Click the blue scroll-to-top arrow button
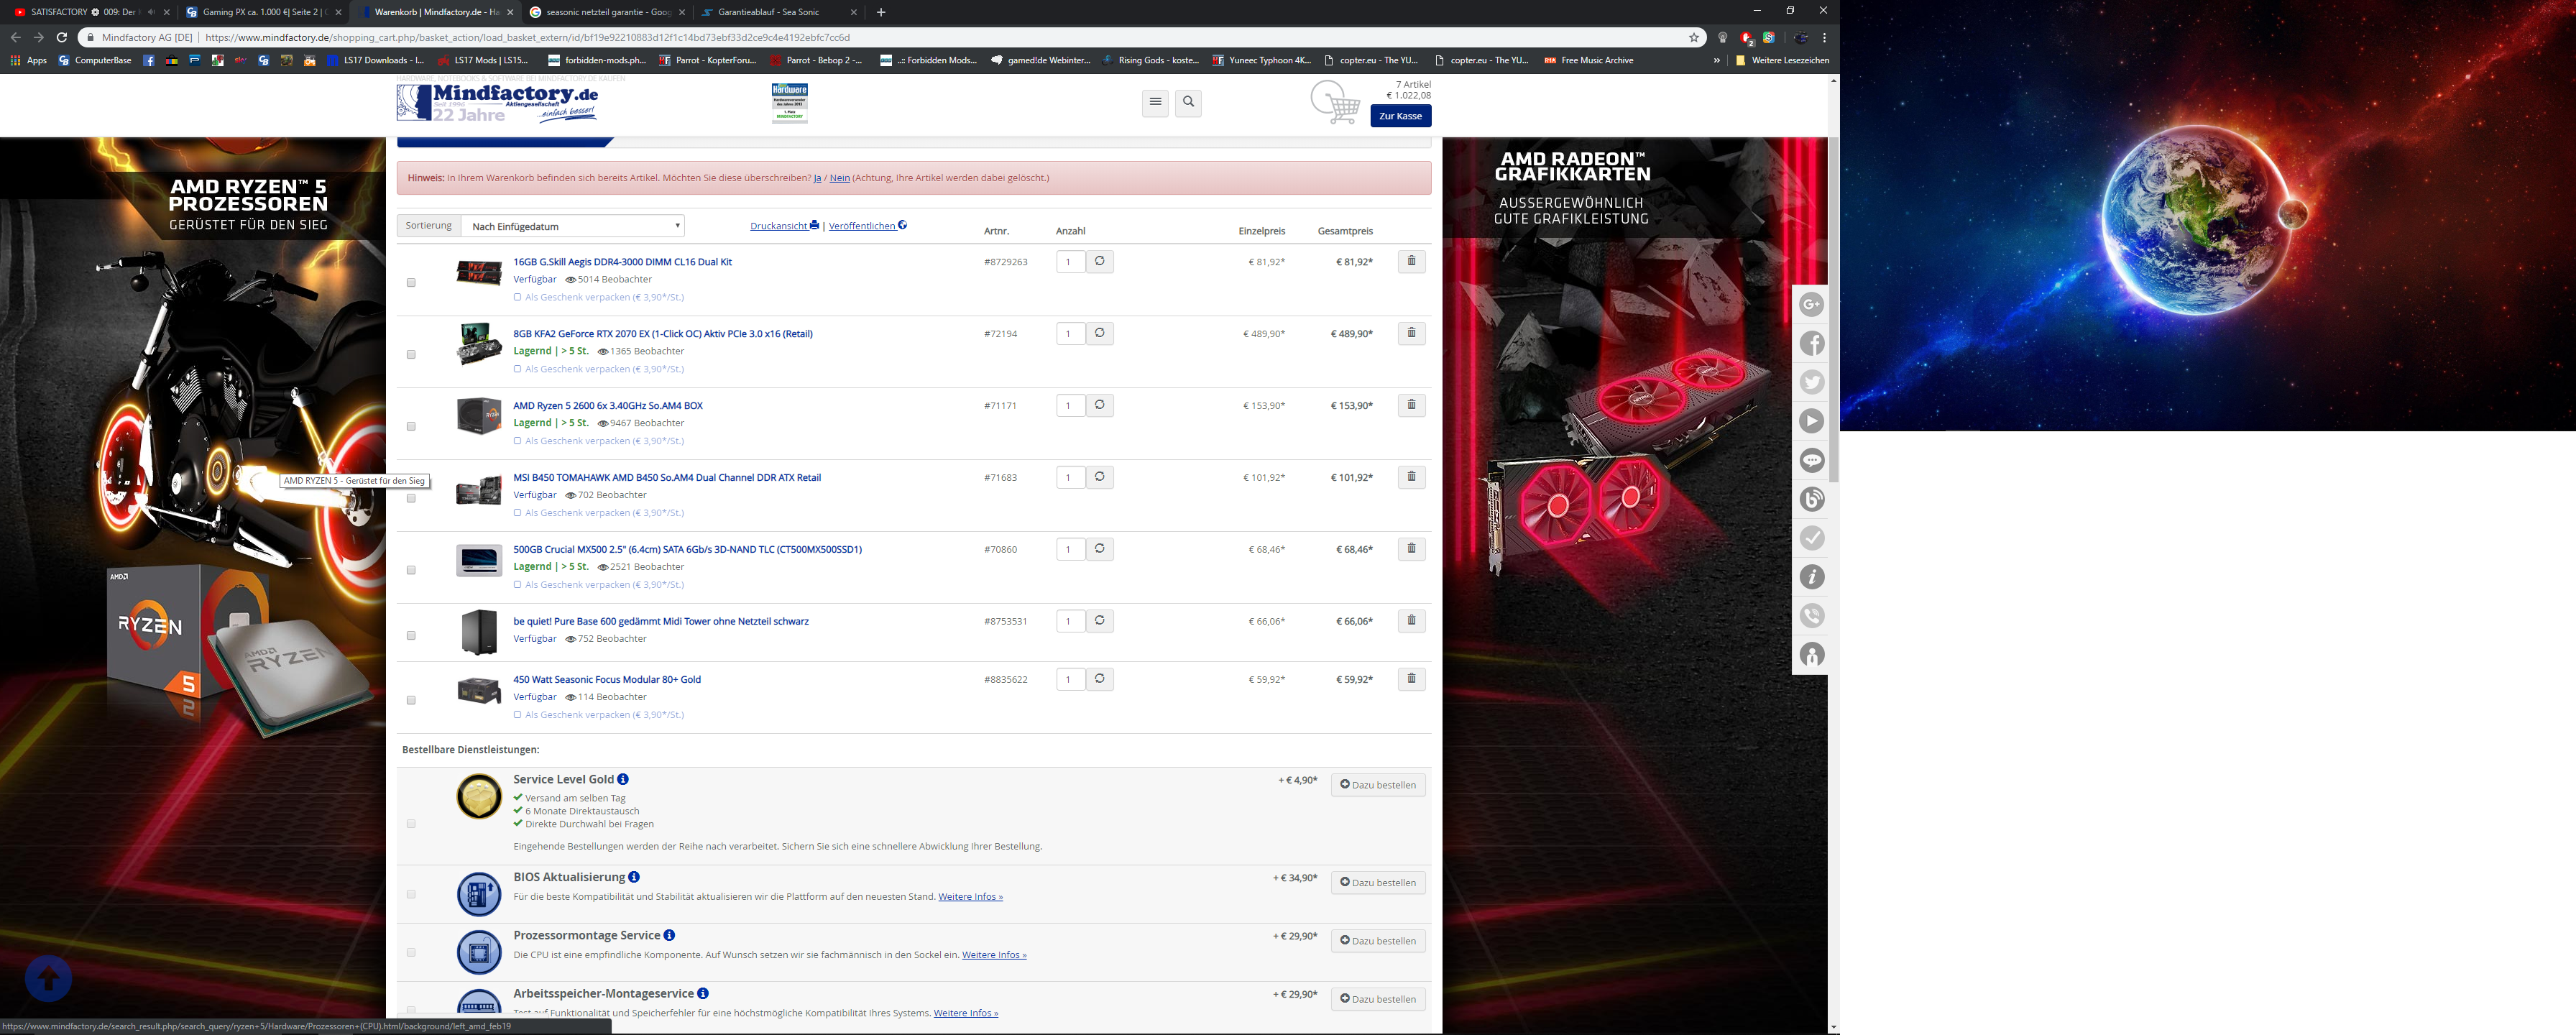 [48, 978]
